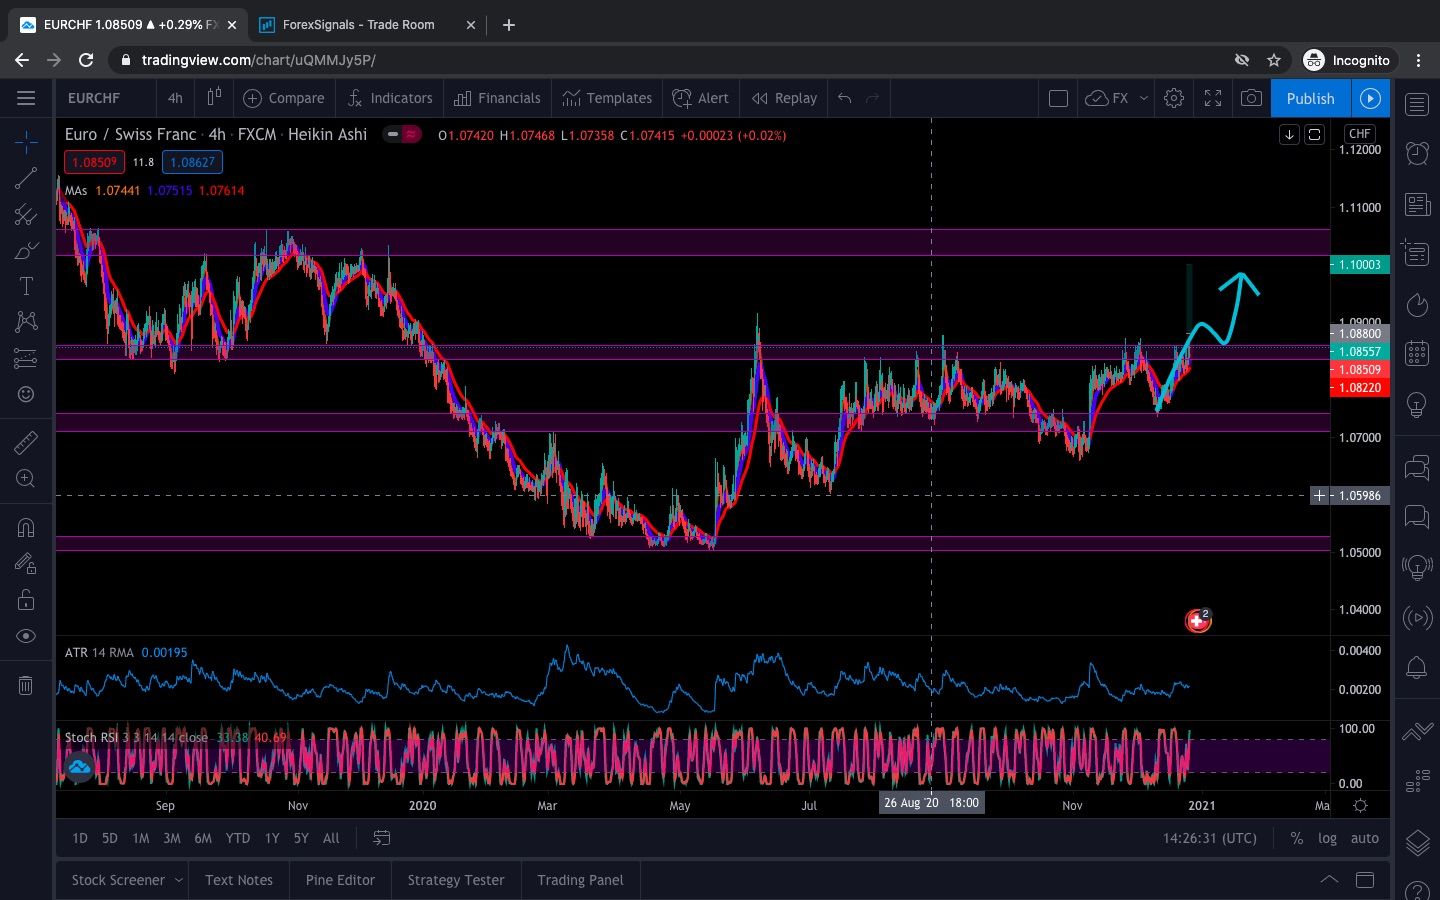Create an Alert
The width and height of the screenshot is (1440, 900).
(701, 98)
